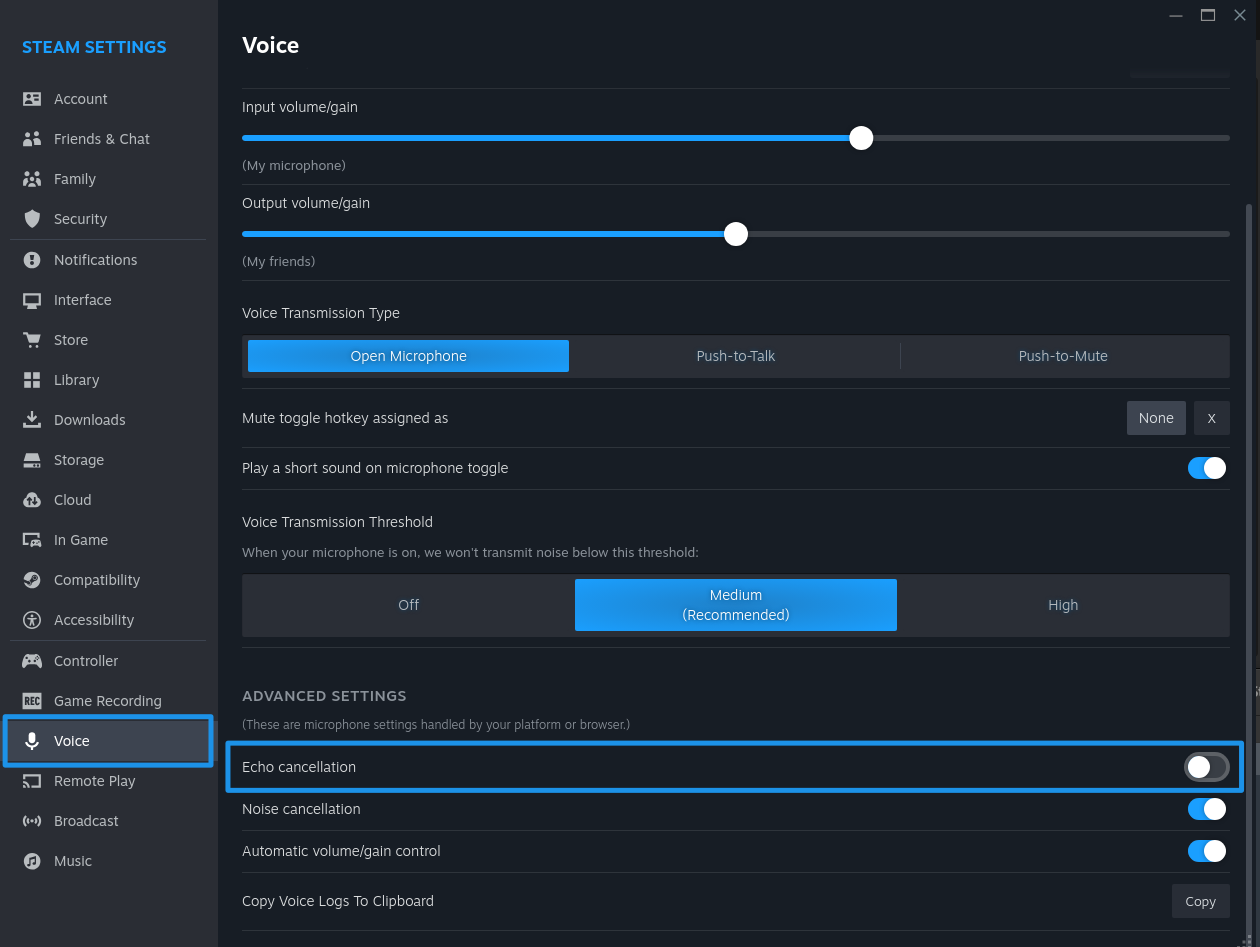Screen dimensions: 1260x947
Task: Clear mute hotkey with X button
Action: pyautogui.click(x=1211, y=418)
